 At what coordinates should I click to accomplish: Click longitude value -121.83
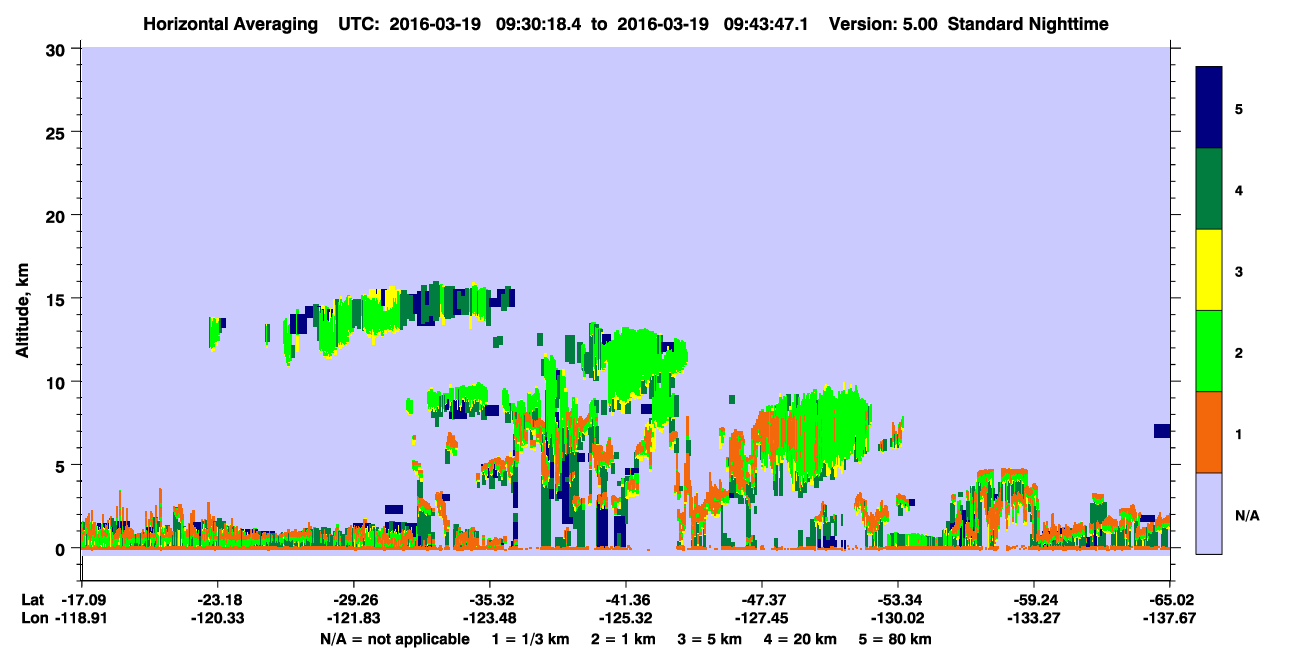pyautogui.click(x=353, y=619)
